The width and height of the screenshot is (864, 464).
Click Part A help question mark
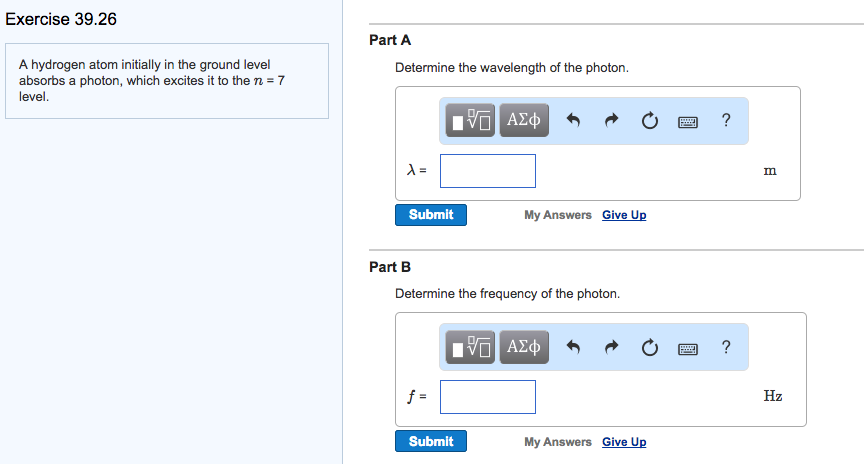726,121
